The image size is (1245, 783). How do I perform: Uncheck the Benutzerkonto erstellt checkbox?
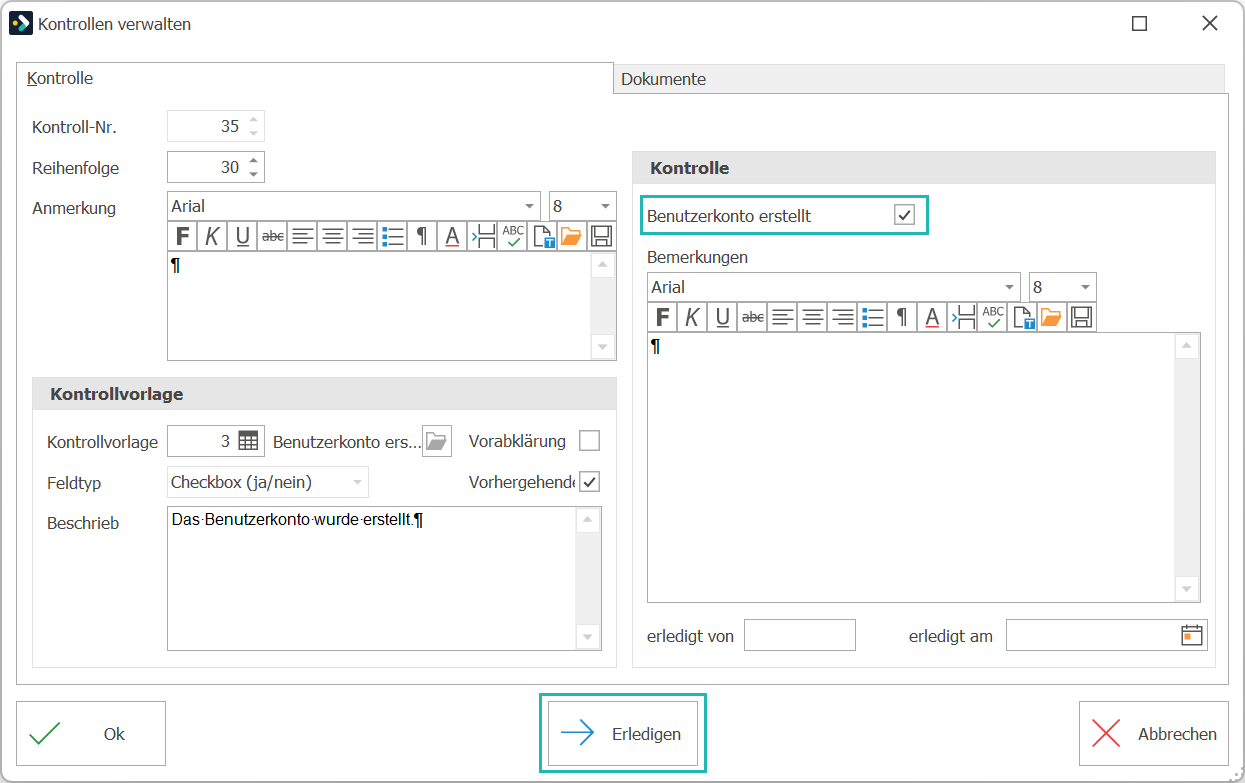(x=904, y=215)
